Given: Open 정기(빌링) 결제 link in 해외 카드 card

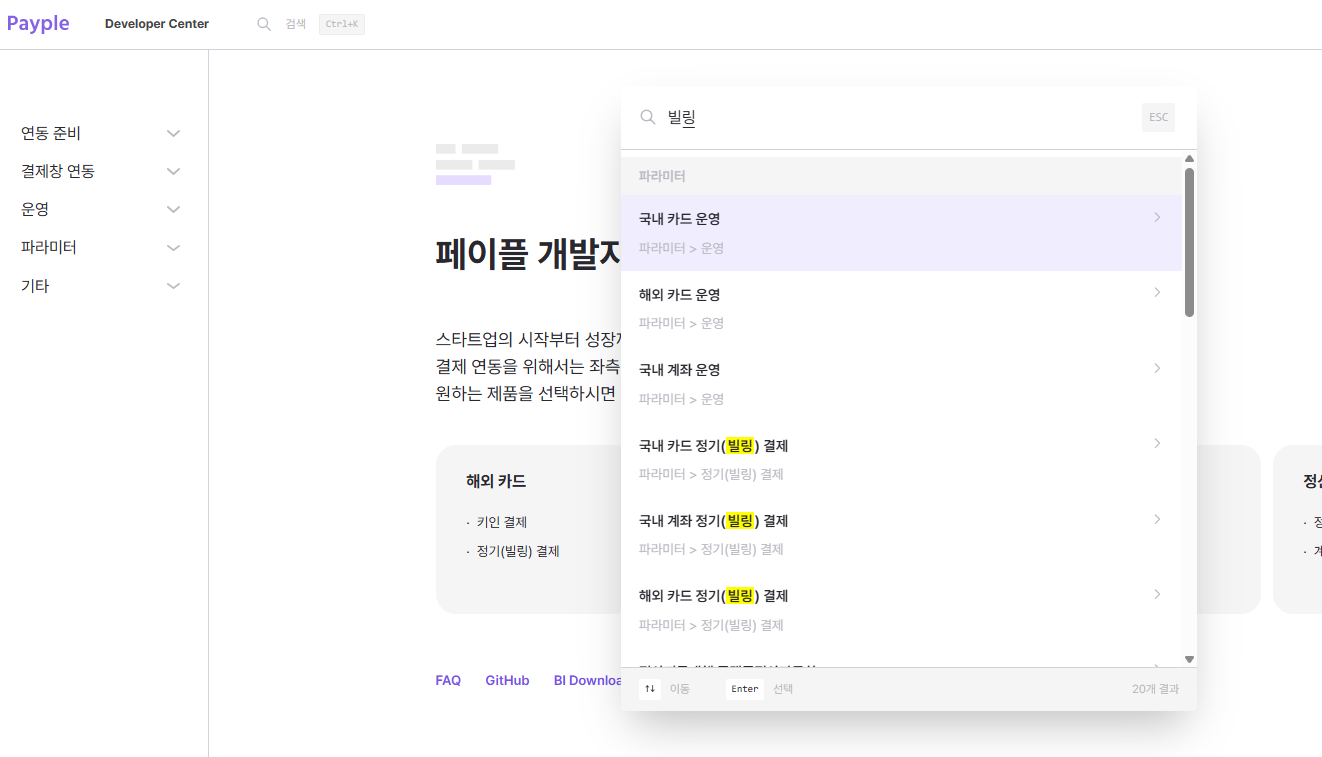Looking at the screenshot, I should coord(518,551).
